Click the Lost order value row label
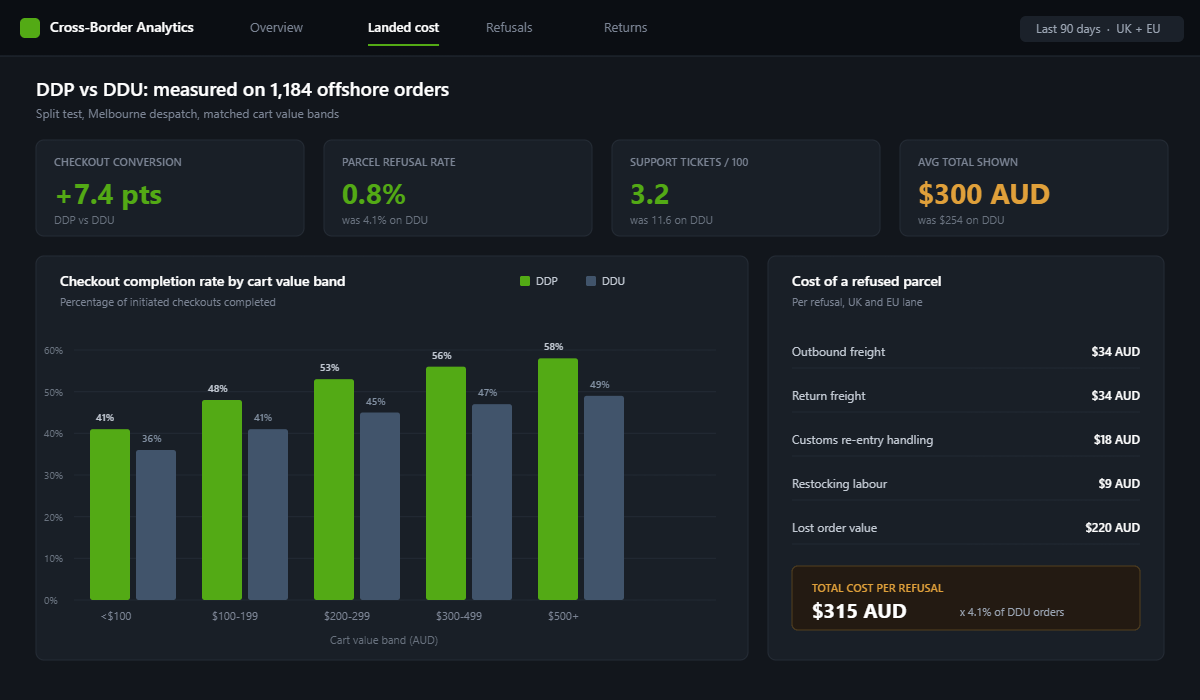Image resolution: width=1200 pixels, height=700 pixels. [834, 528]
